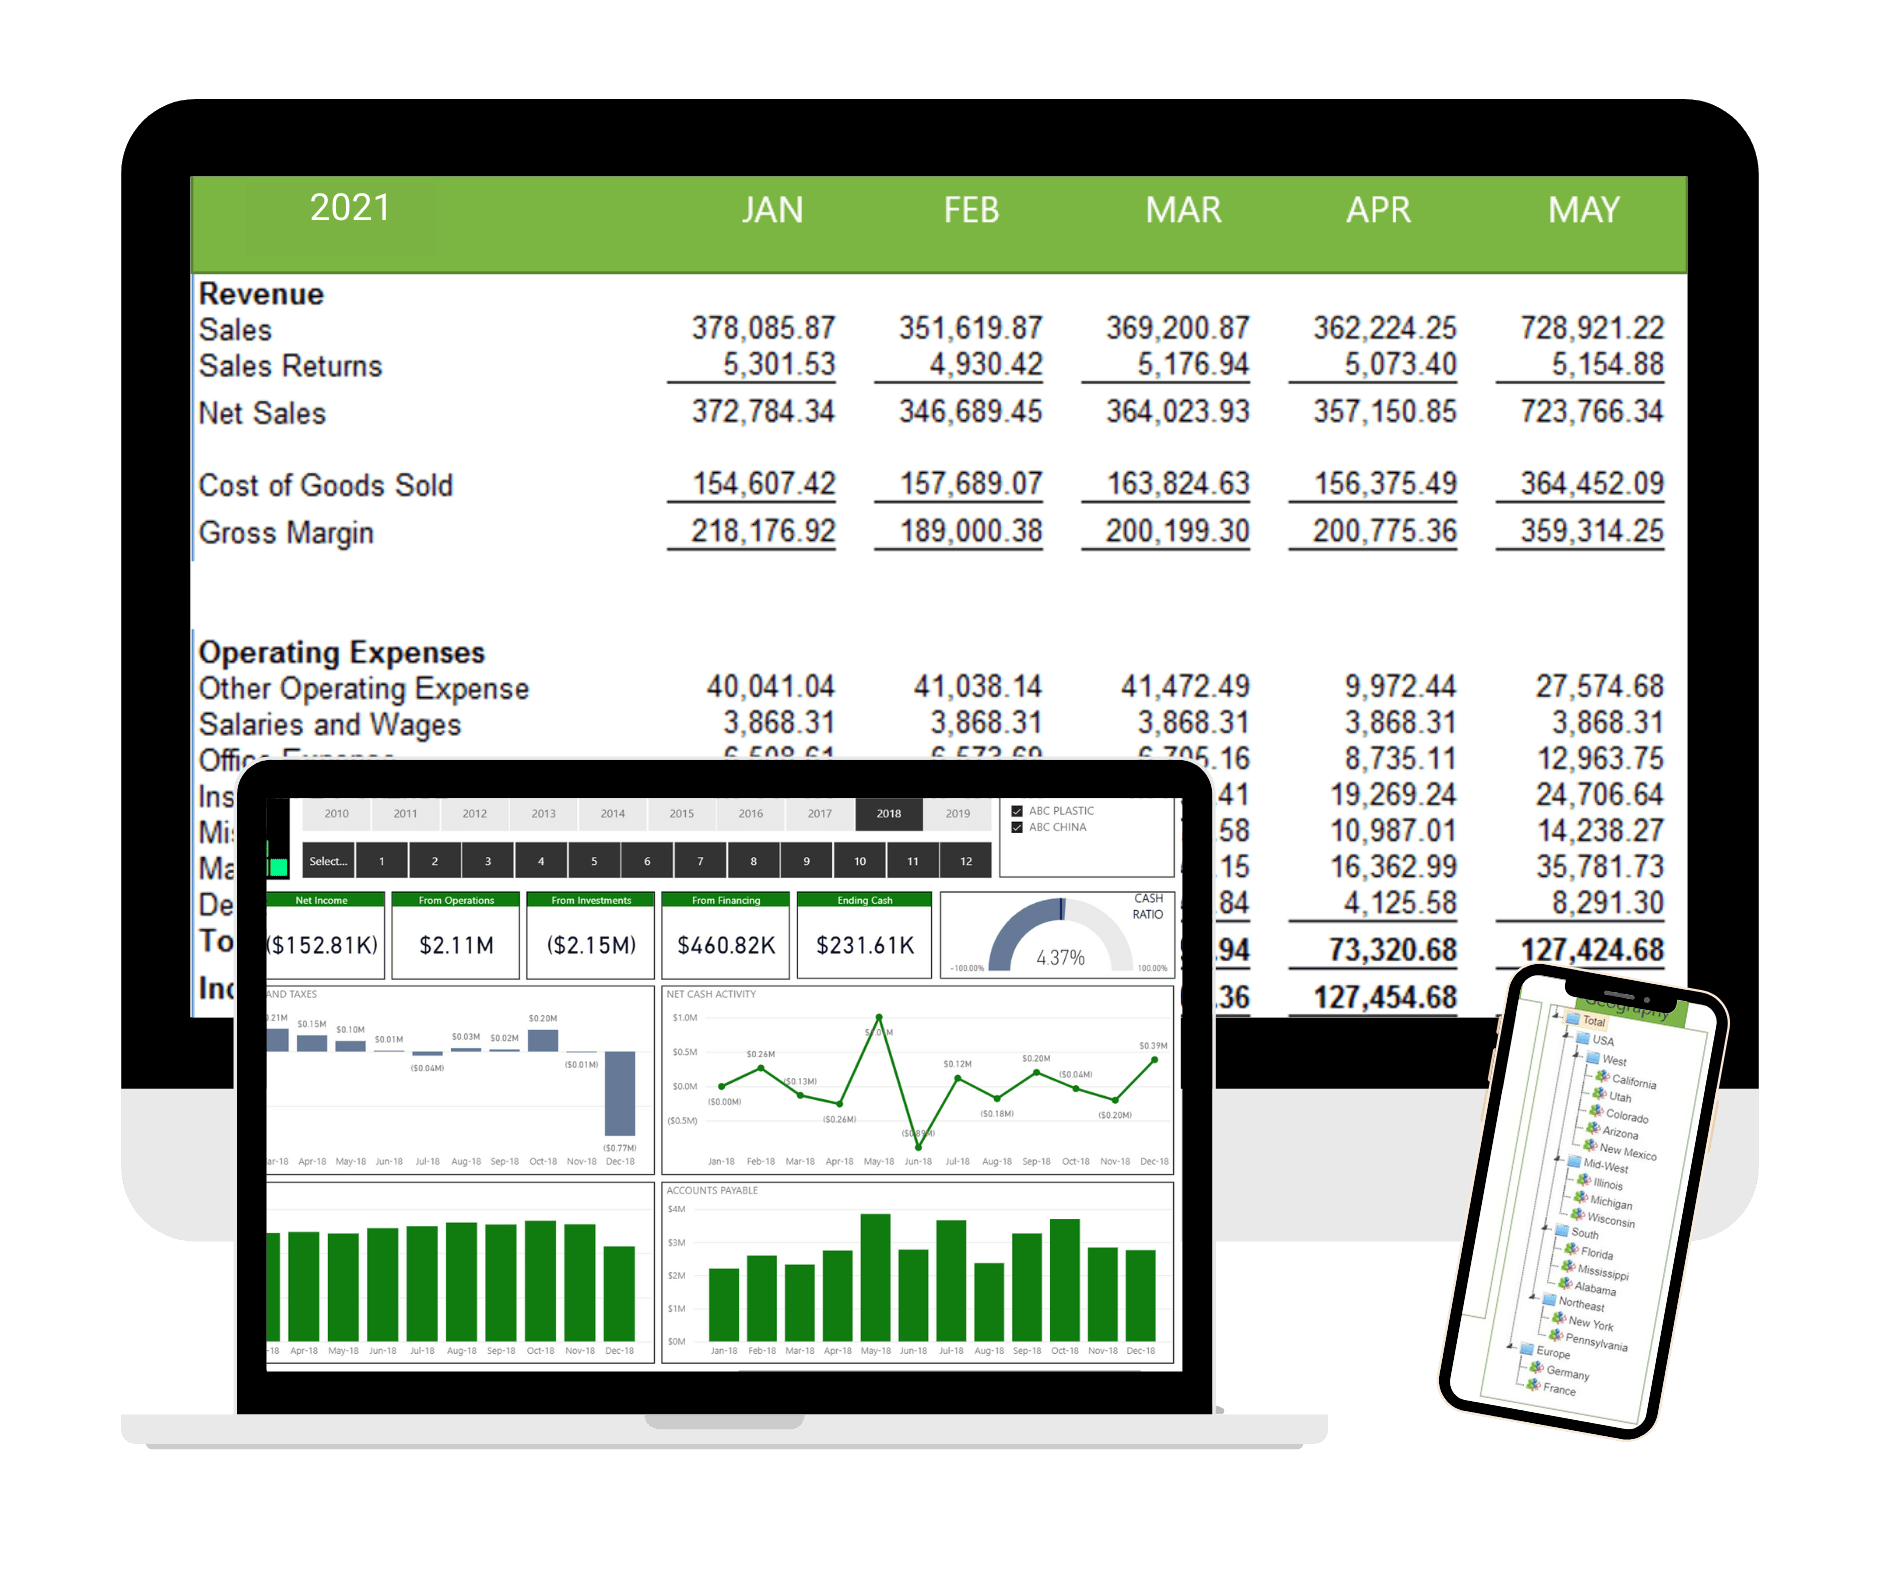Click the member icon next to Utah
This screenshot has width=1880, height=1576.
pos(1599,1093)
